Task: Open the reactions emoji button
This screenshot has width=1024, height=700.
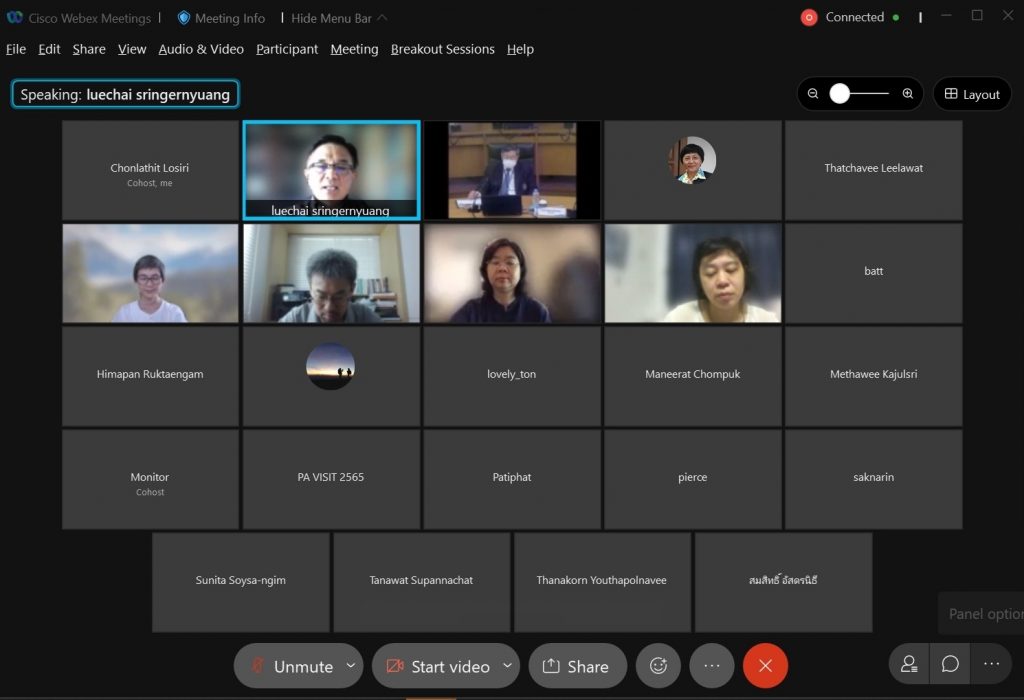Action: (658, 666)
